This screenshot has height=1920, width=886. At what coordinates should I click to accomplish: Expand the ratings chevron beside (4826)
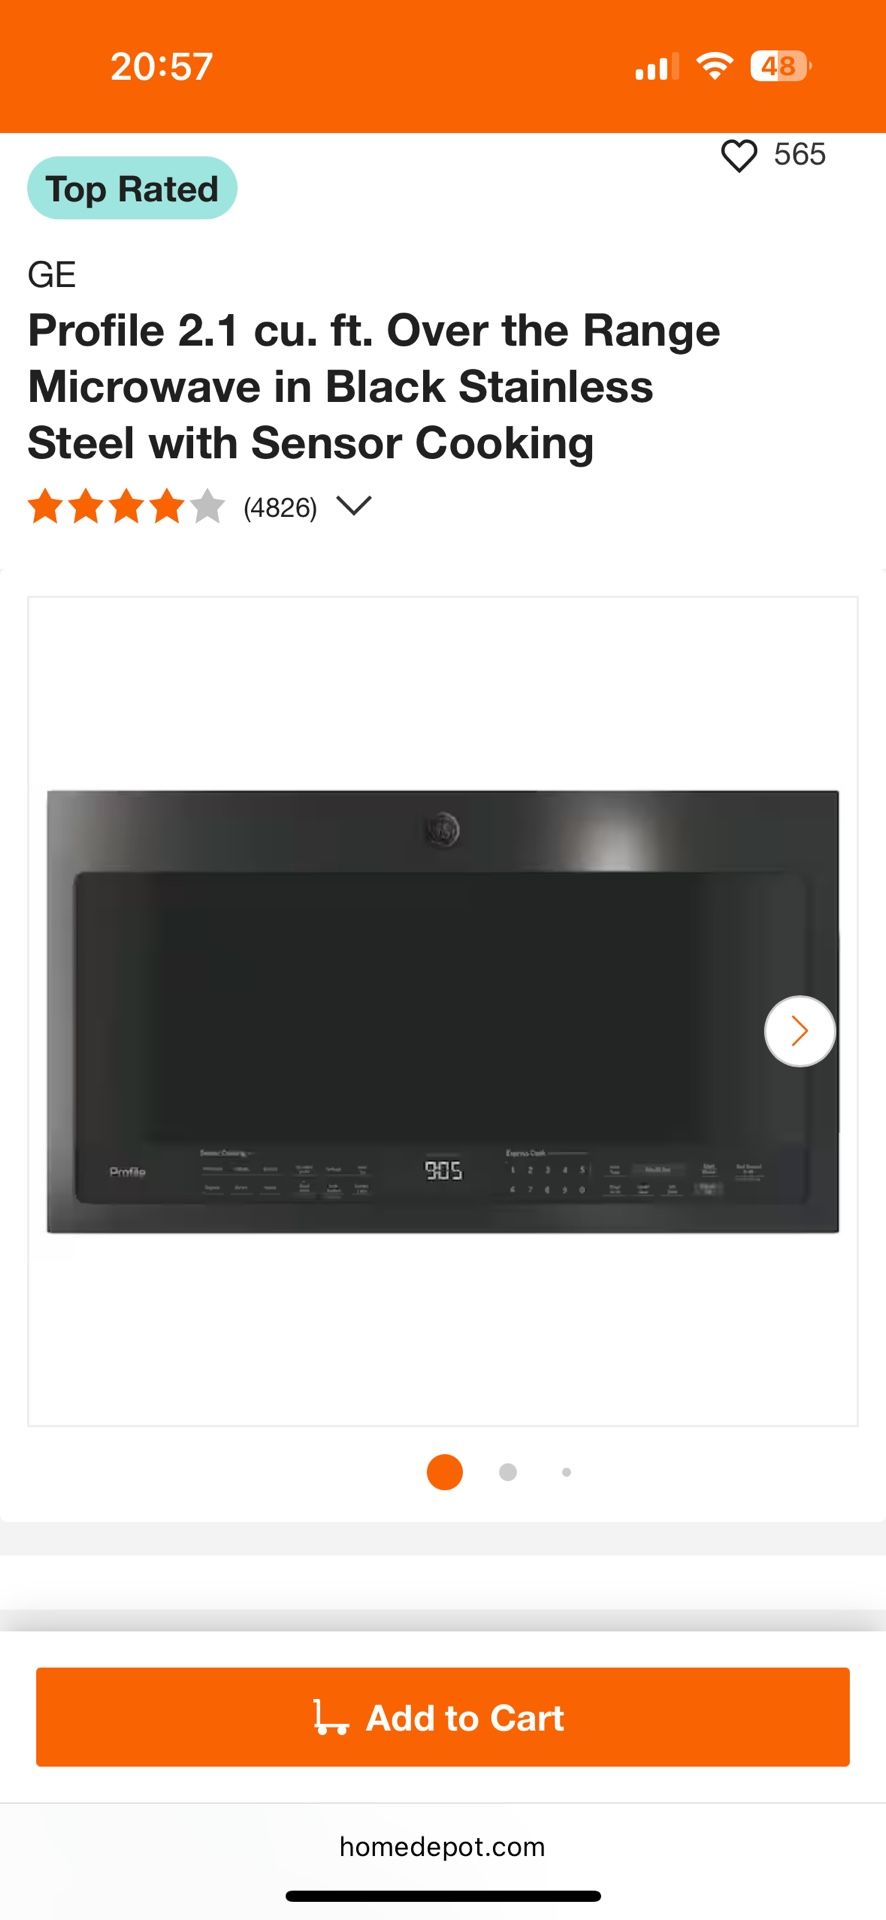(354, 506)
